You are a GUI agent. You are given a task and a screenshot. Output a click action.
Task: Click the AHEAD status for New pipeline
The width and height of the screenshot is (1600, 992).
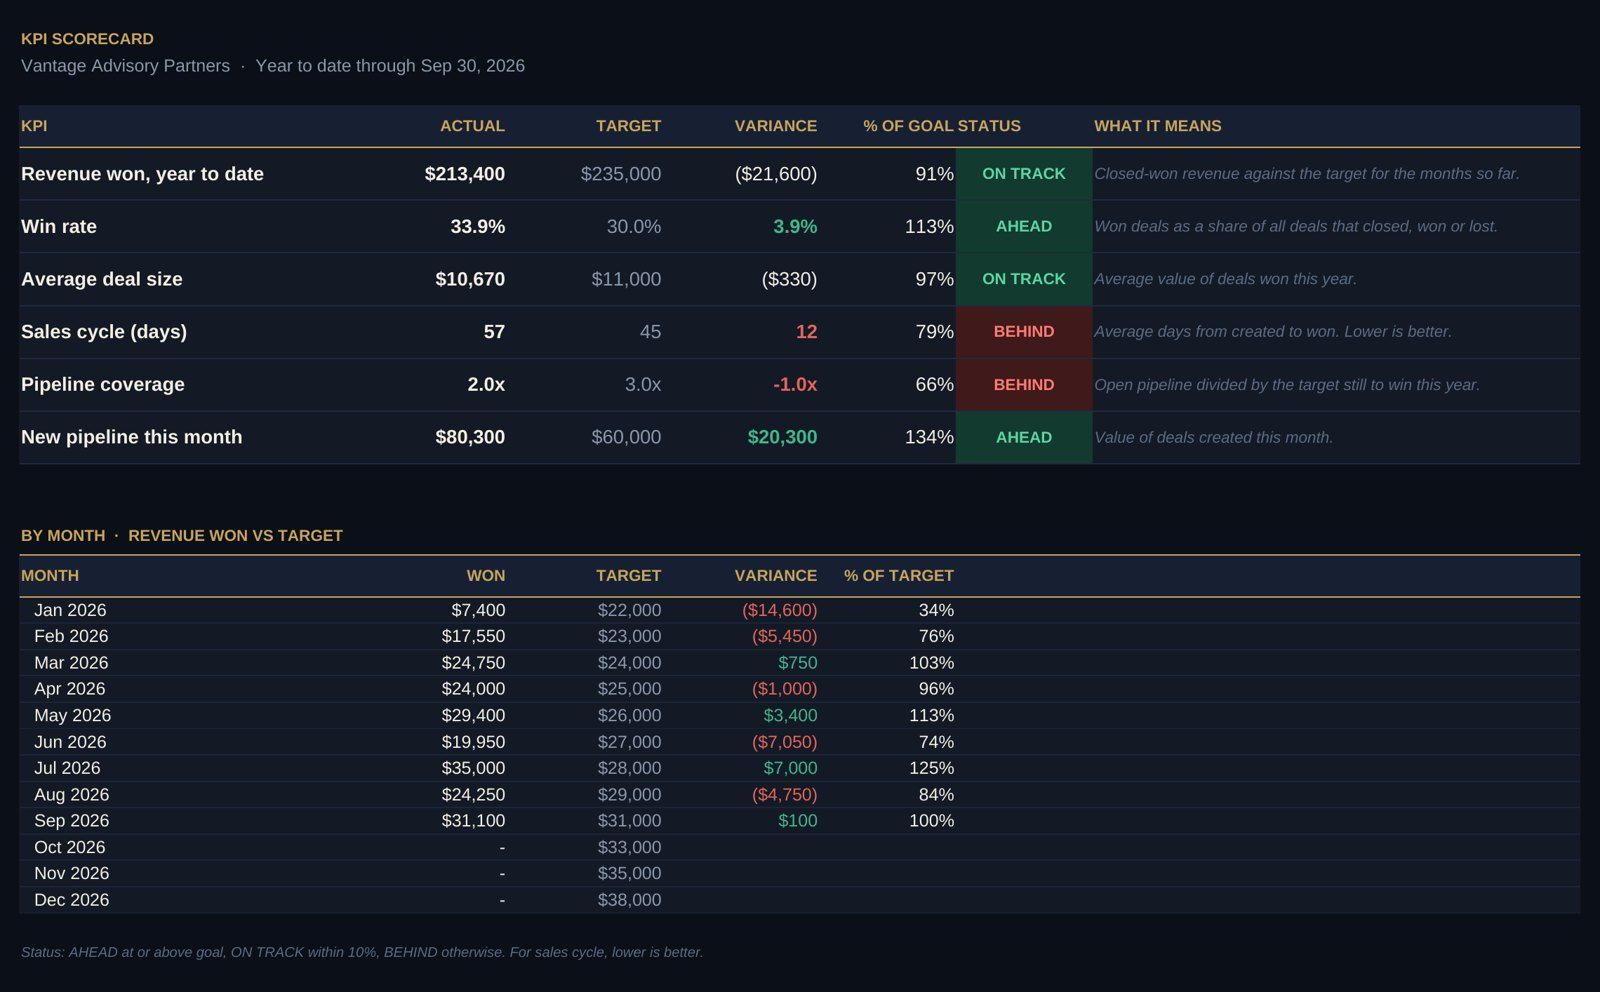(1024, 437)
